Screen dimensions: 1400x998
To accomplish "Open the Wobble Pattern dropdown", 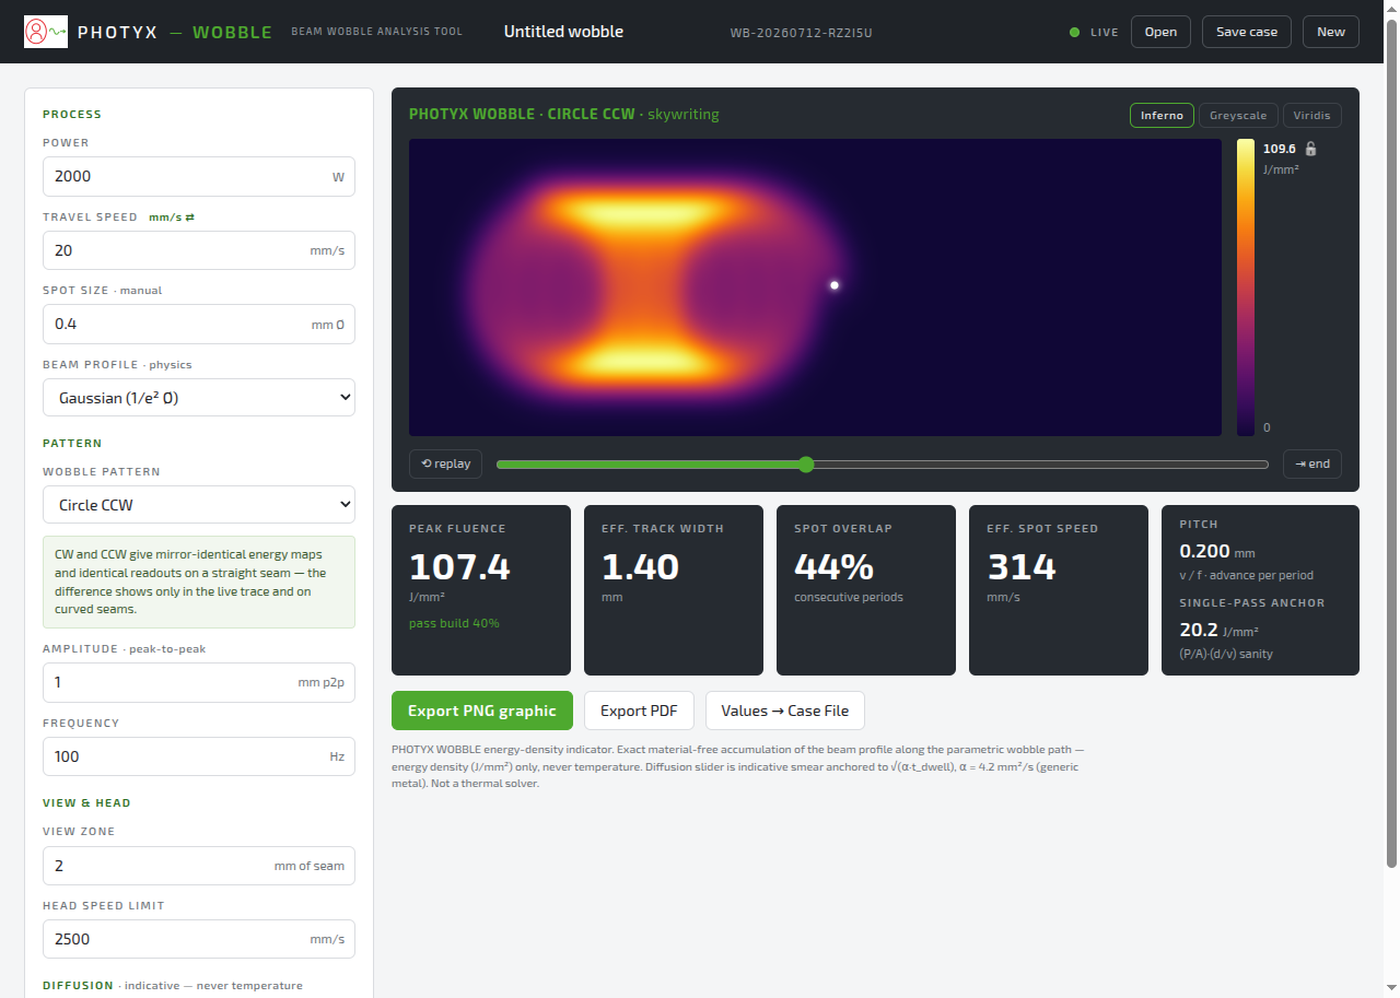I will [199, 505].
